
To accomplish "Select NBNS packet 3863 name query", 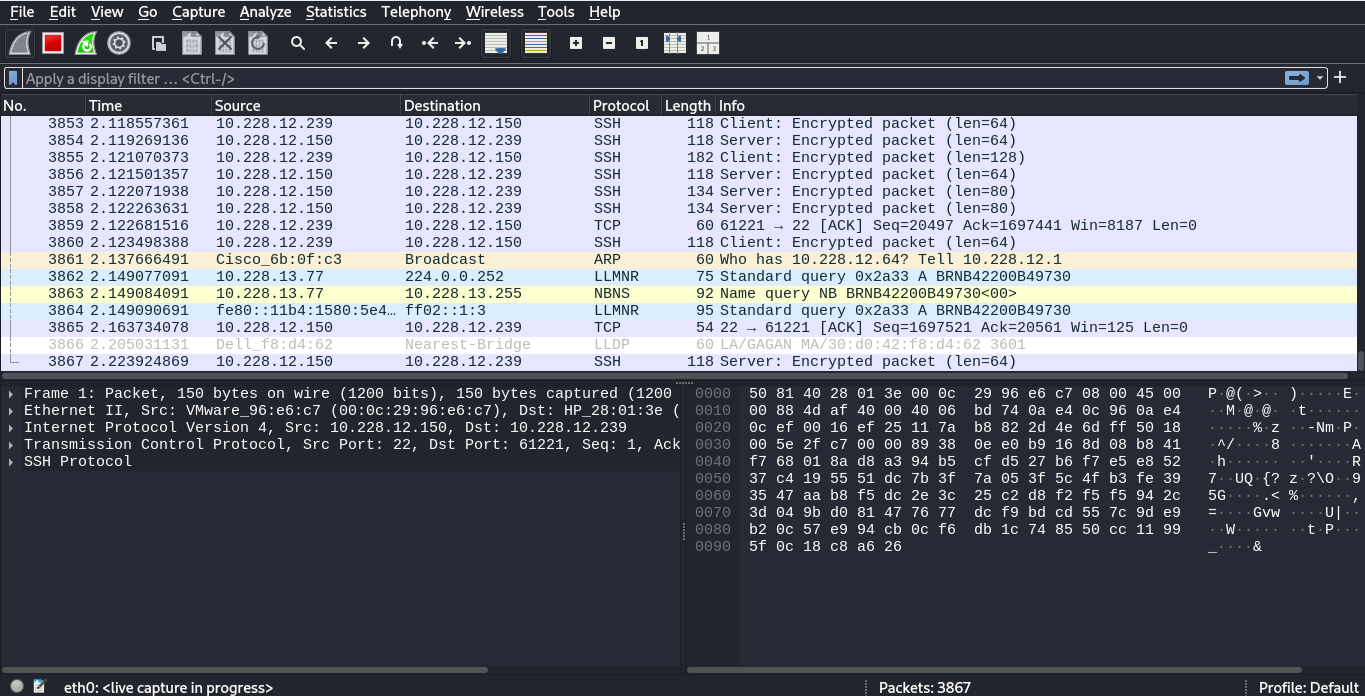I will click(678, 293).
